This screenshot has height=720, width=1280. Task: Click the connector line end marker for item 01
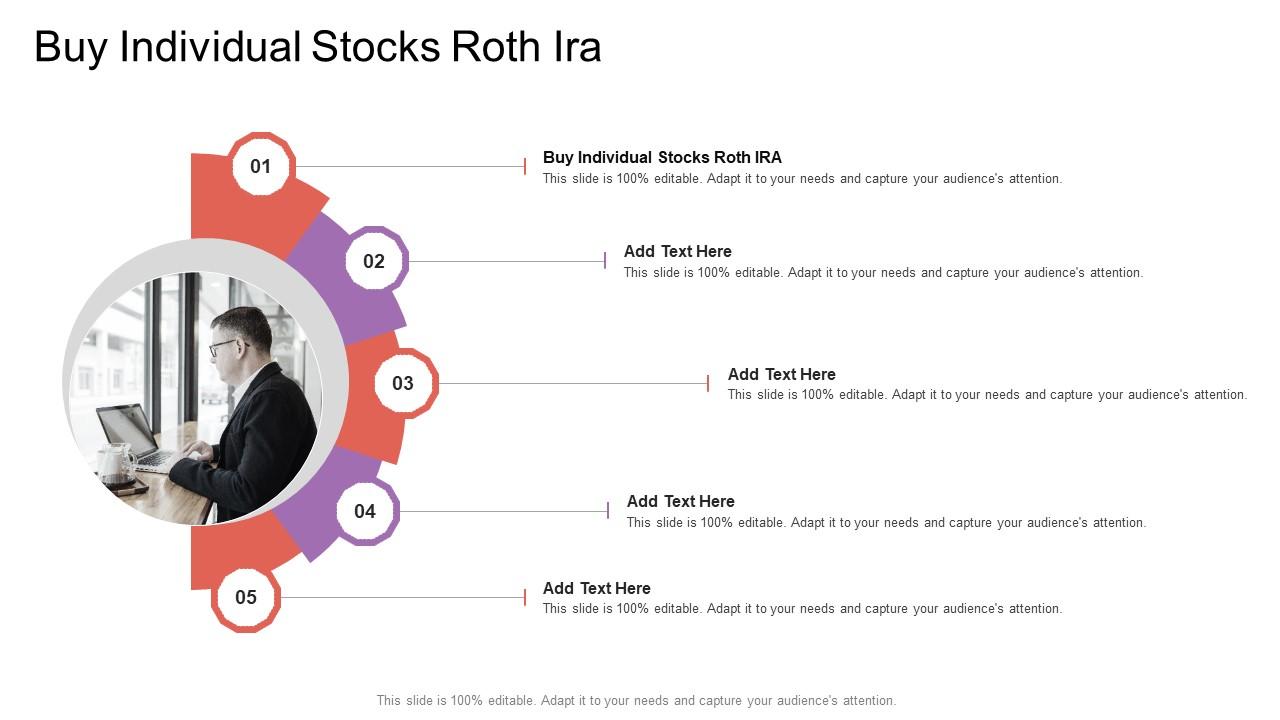point(525,166)
